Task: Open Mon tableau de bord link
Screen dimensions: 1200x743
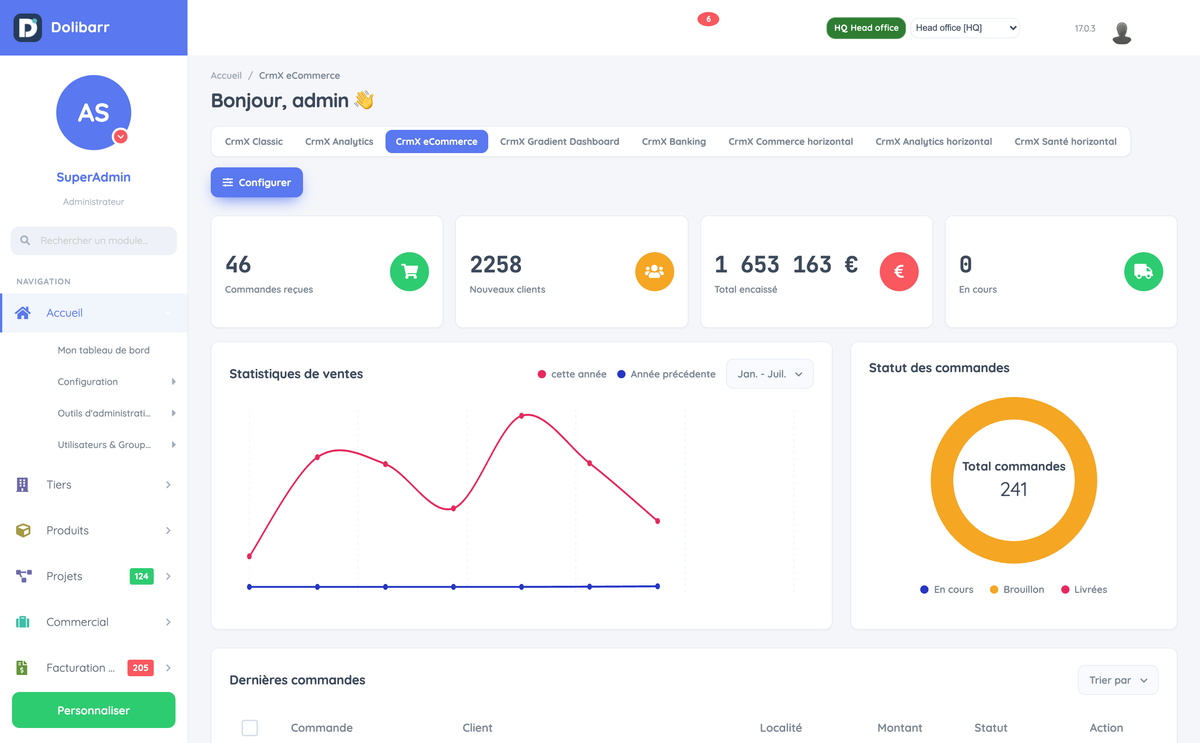Action: click(104, 351)
